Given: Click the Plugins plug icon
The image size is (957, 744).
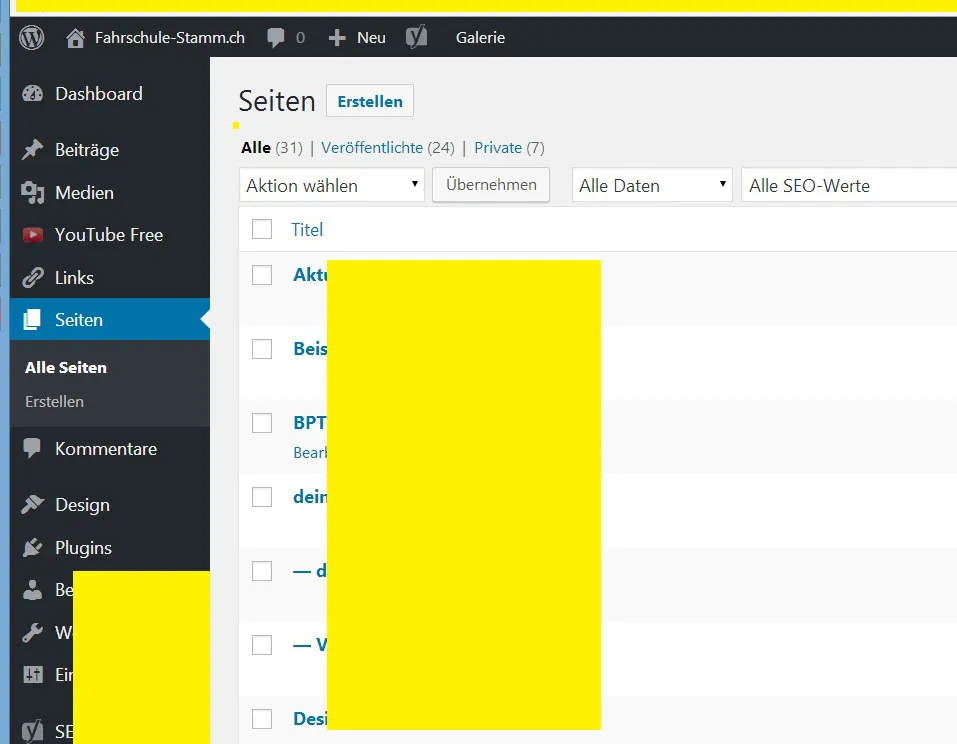Looking at the screenshot, I should coord(32,547).
